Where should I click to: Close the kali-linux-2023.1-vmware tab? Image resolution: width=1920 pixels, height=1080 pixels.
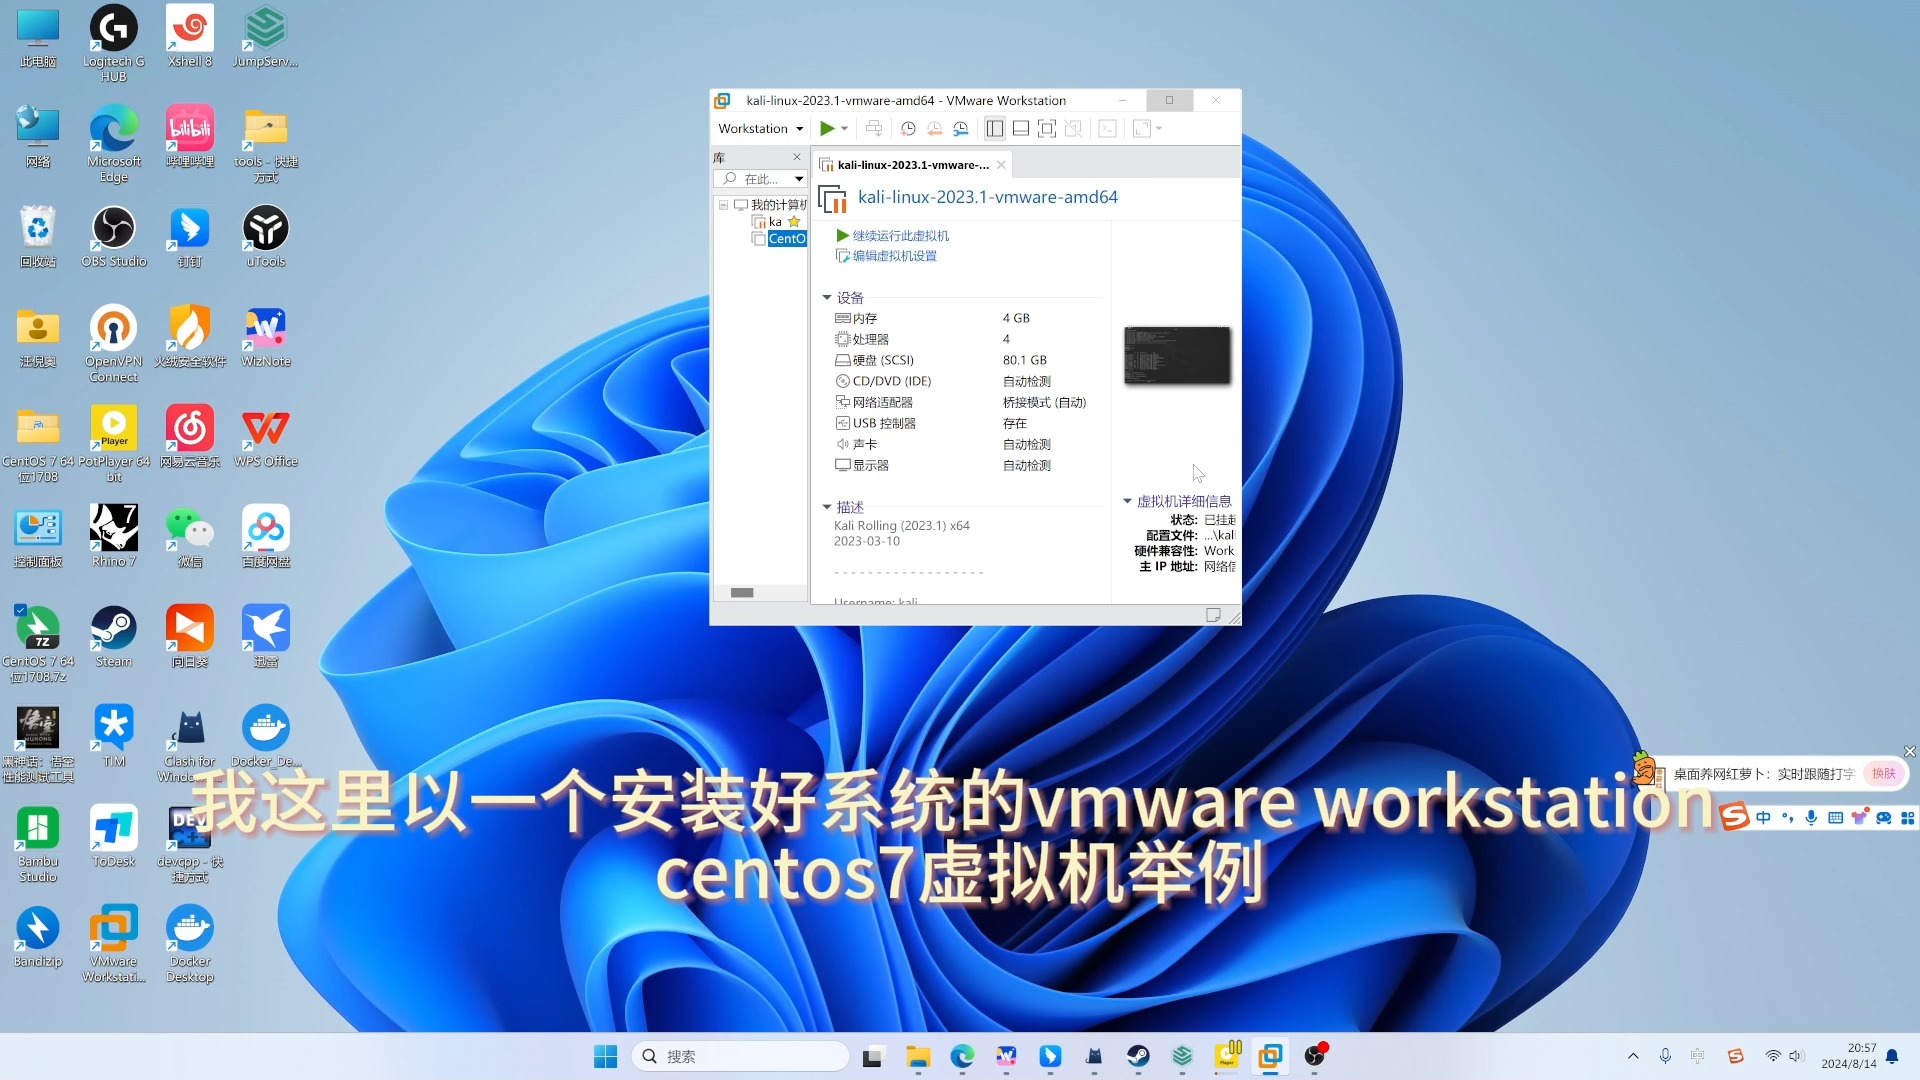[x=1001, y=165]
